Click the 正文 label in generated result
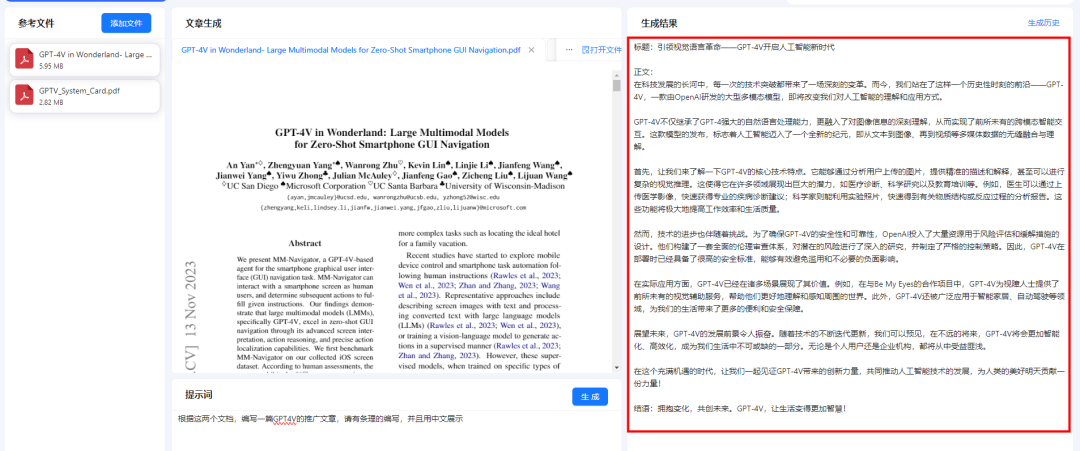The image size is (1080, 451). click(643, 72)
